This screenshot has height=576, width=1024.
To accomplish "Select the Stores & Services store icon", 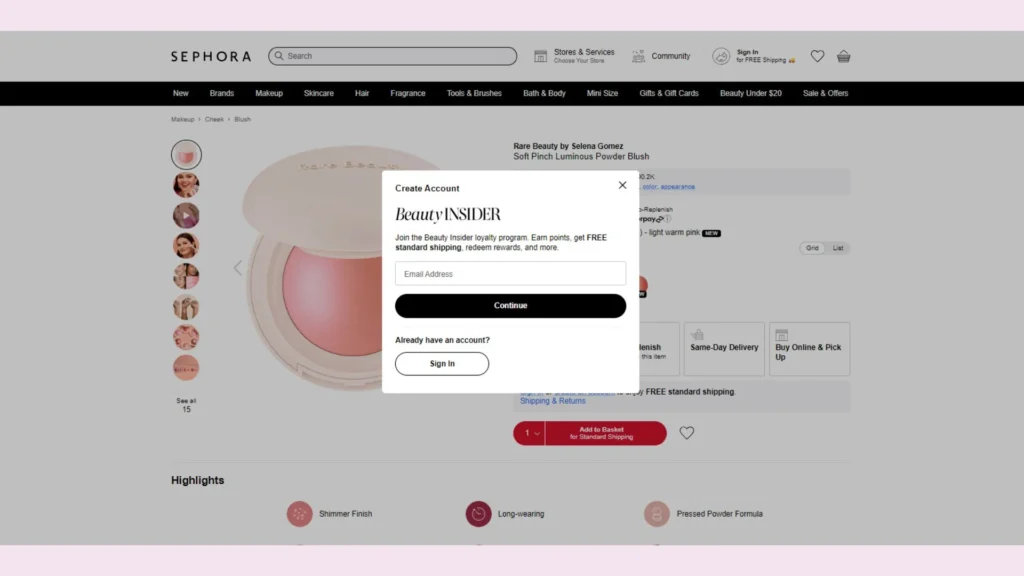I will [x=541, y=54].
